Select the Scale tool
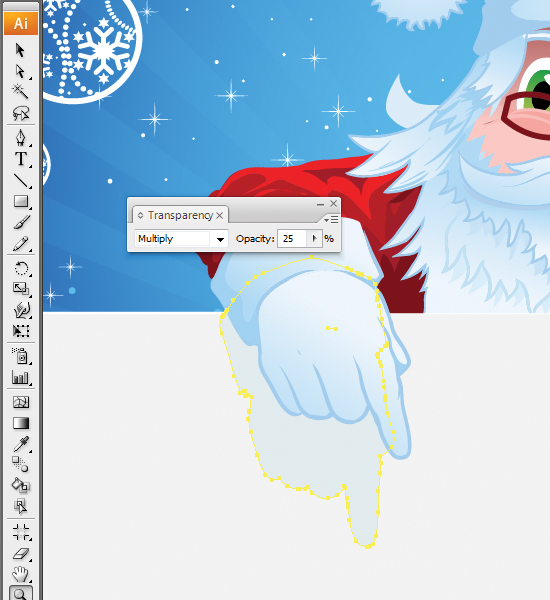Screen dimensions: 550x600 coord(20,289)
